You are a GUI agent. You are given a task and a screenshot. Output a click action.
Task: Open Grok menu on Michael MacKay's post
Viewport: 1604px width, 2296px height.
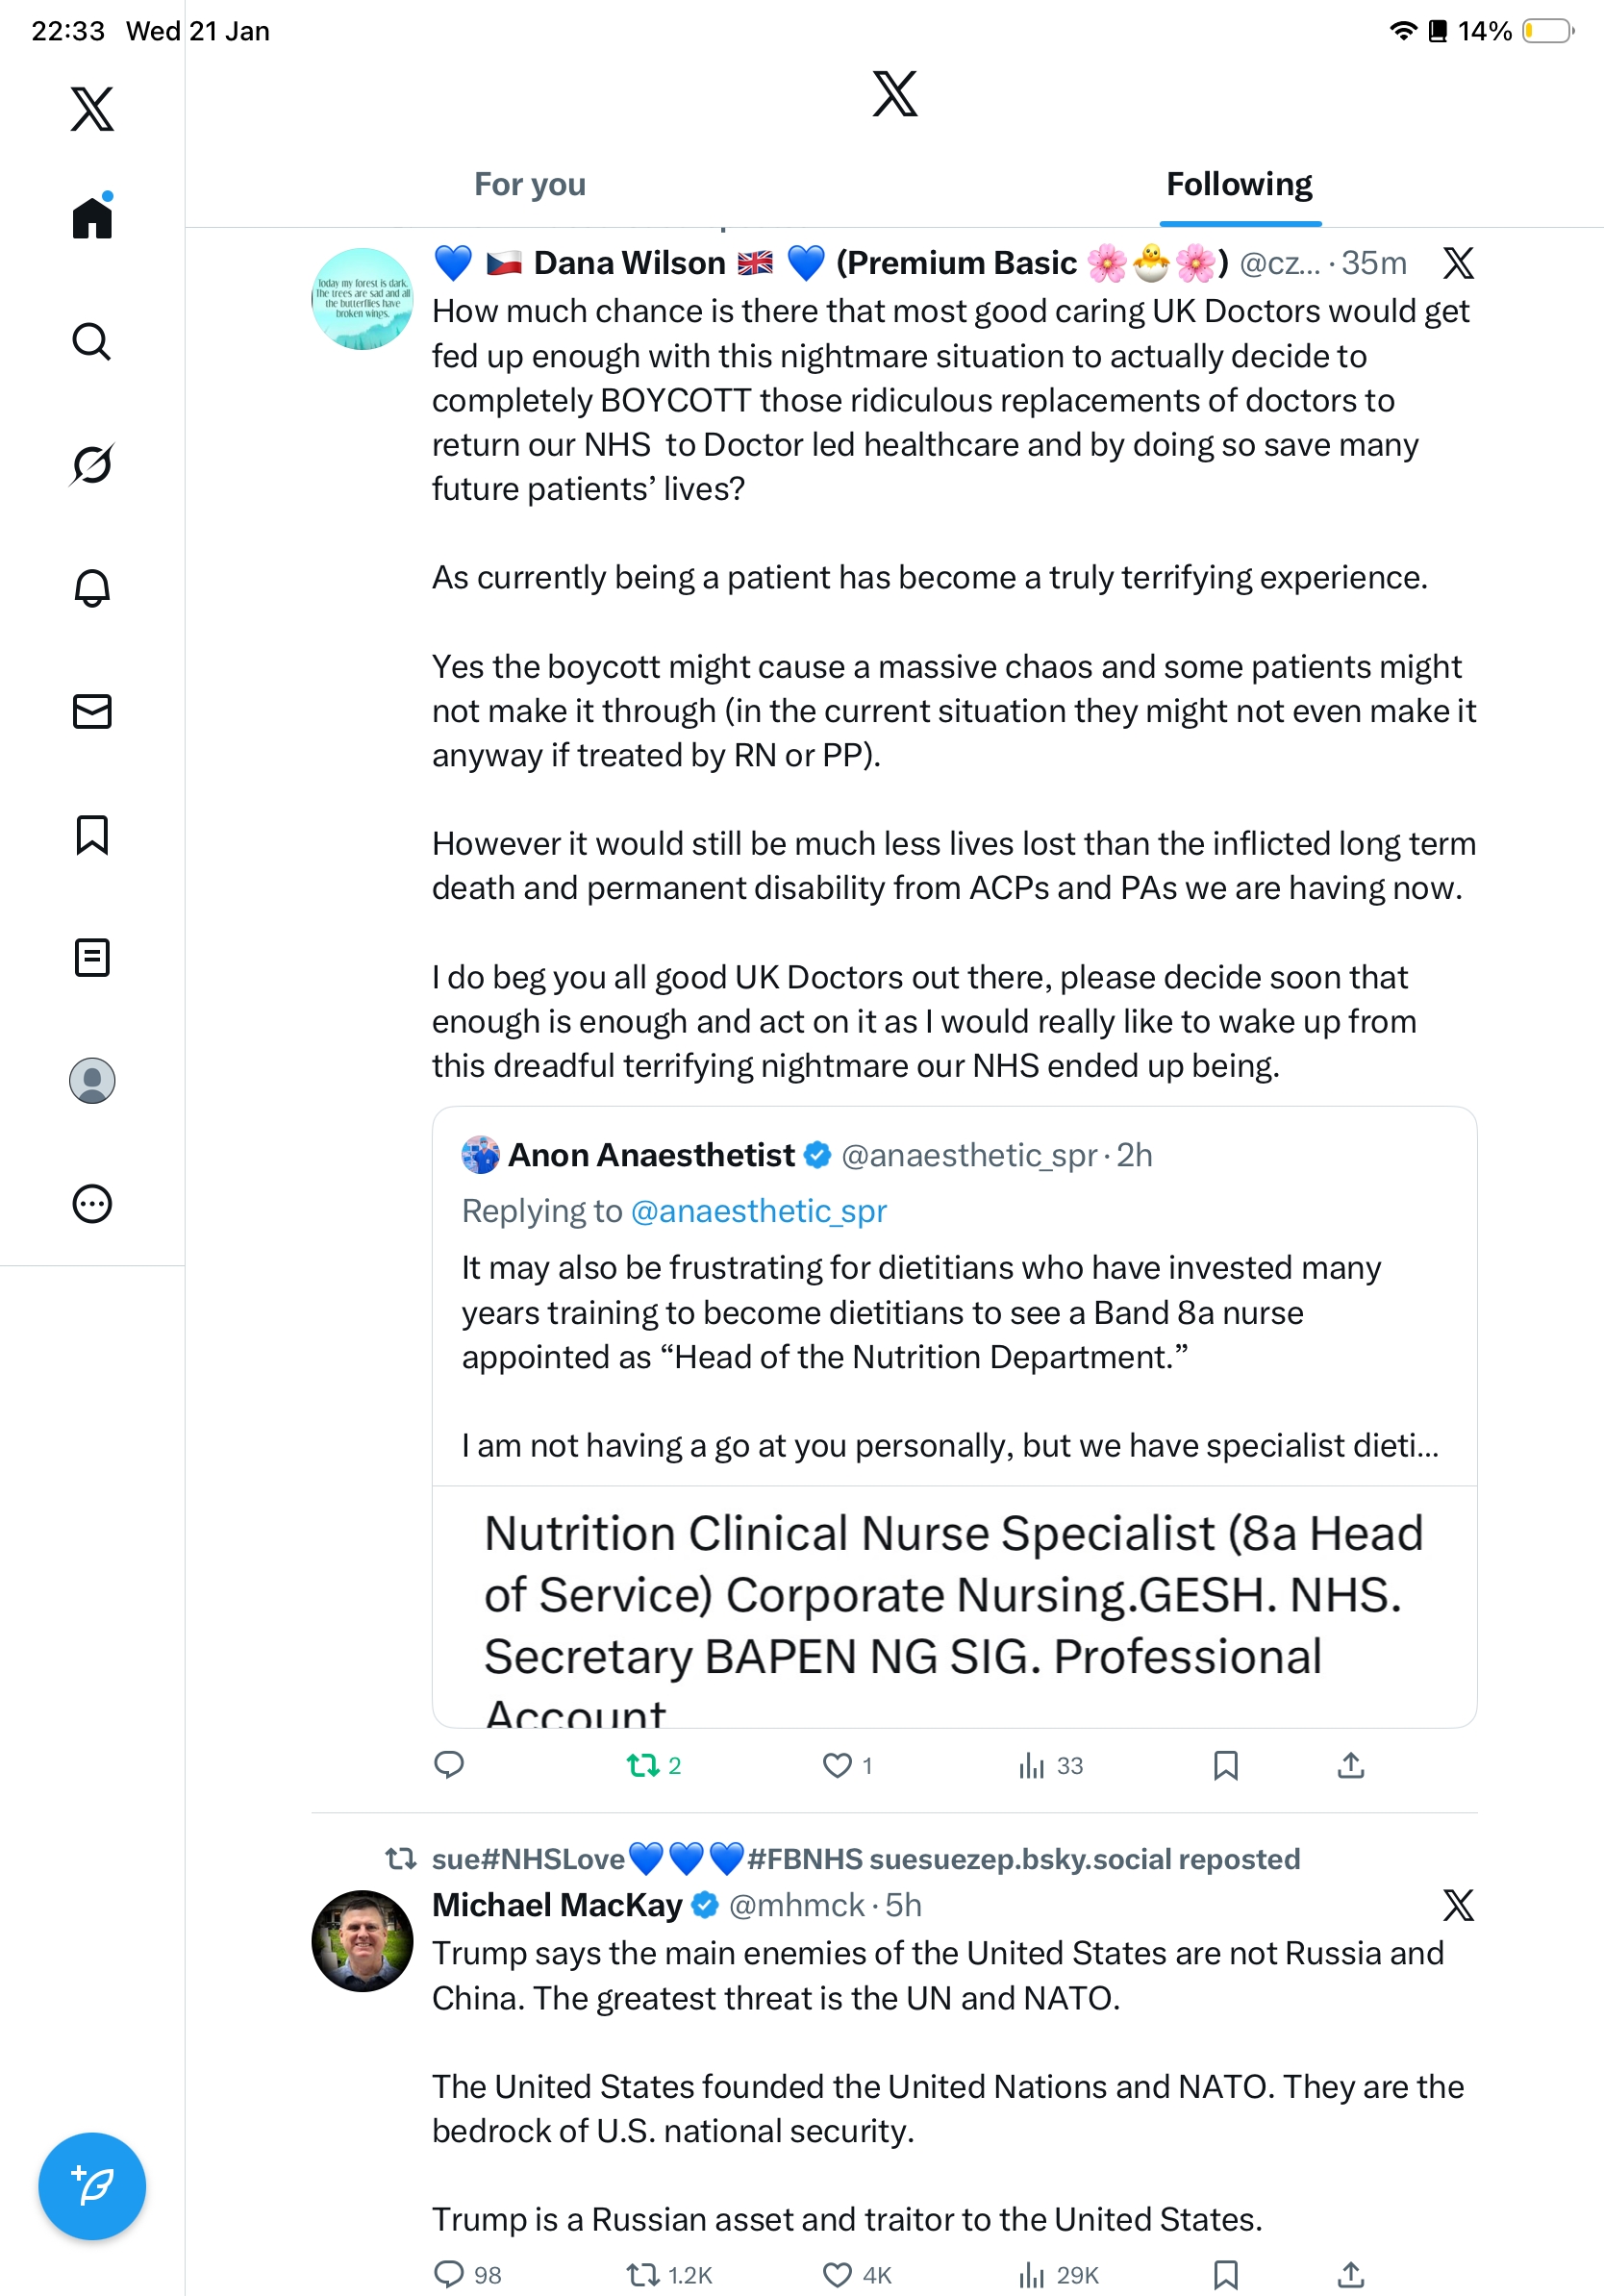1458,1906
